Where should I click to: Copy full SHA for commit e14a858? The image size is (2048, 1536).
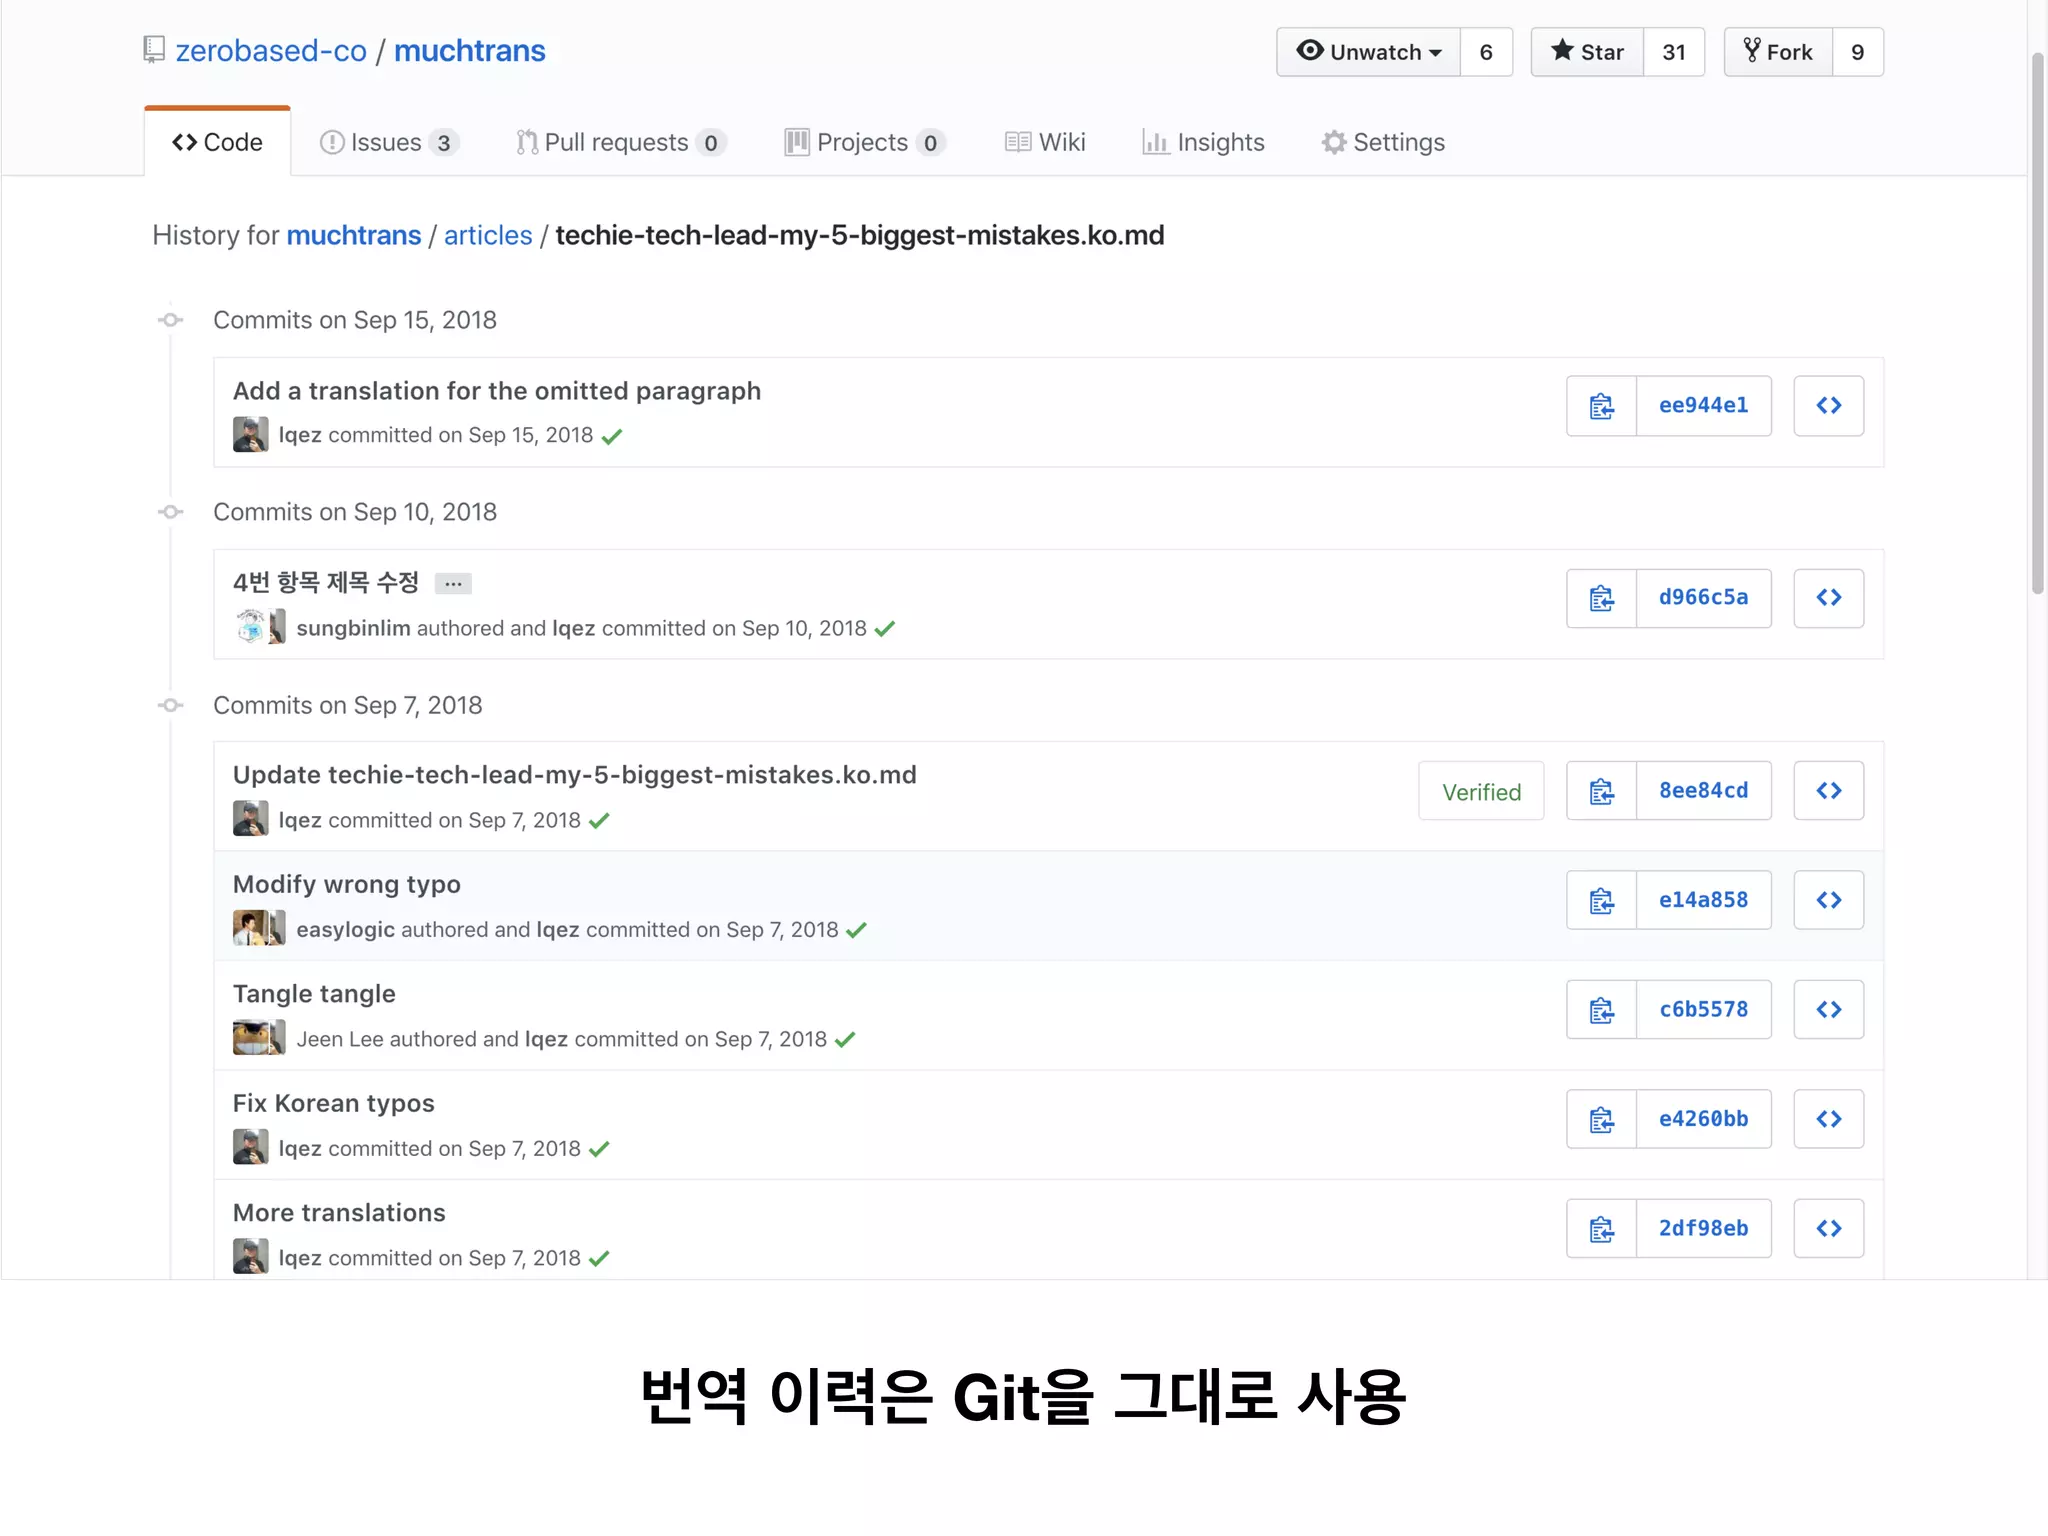1601,900
